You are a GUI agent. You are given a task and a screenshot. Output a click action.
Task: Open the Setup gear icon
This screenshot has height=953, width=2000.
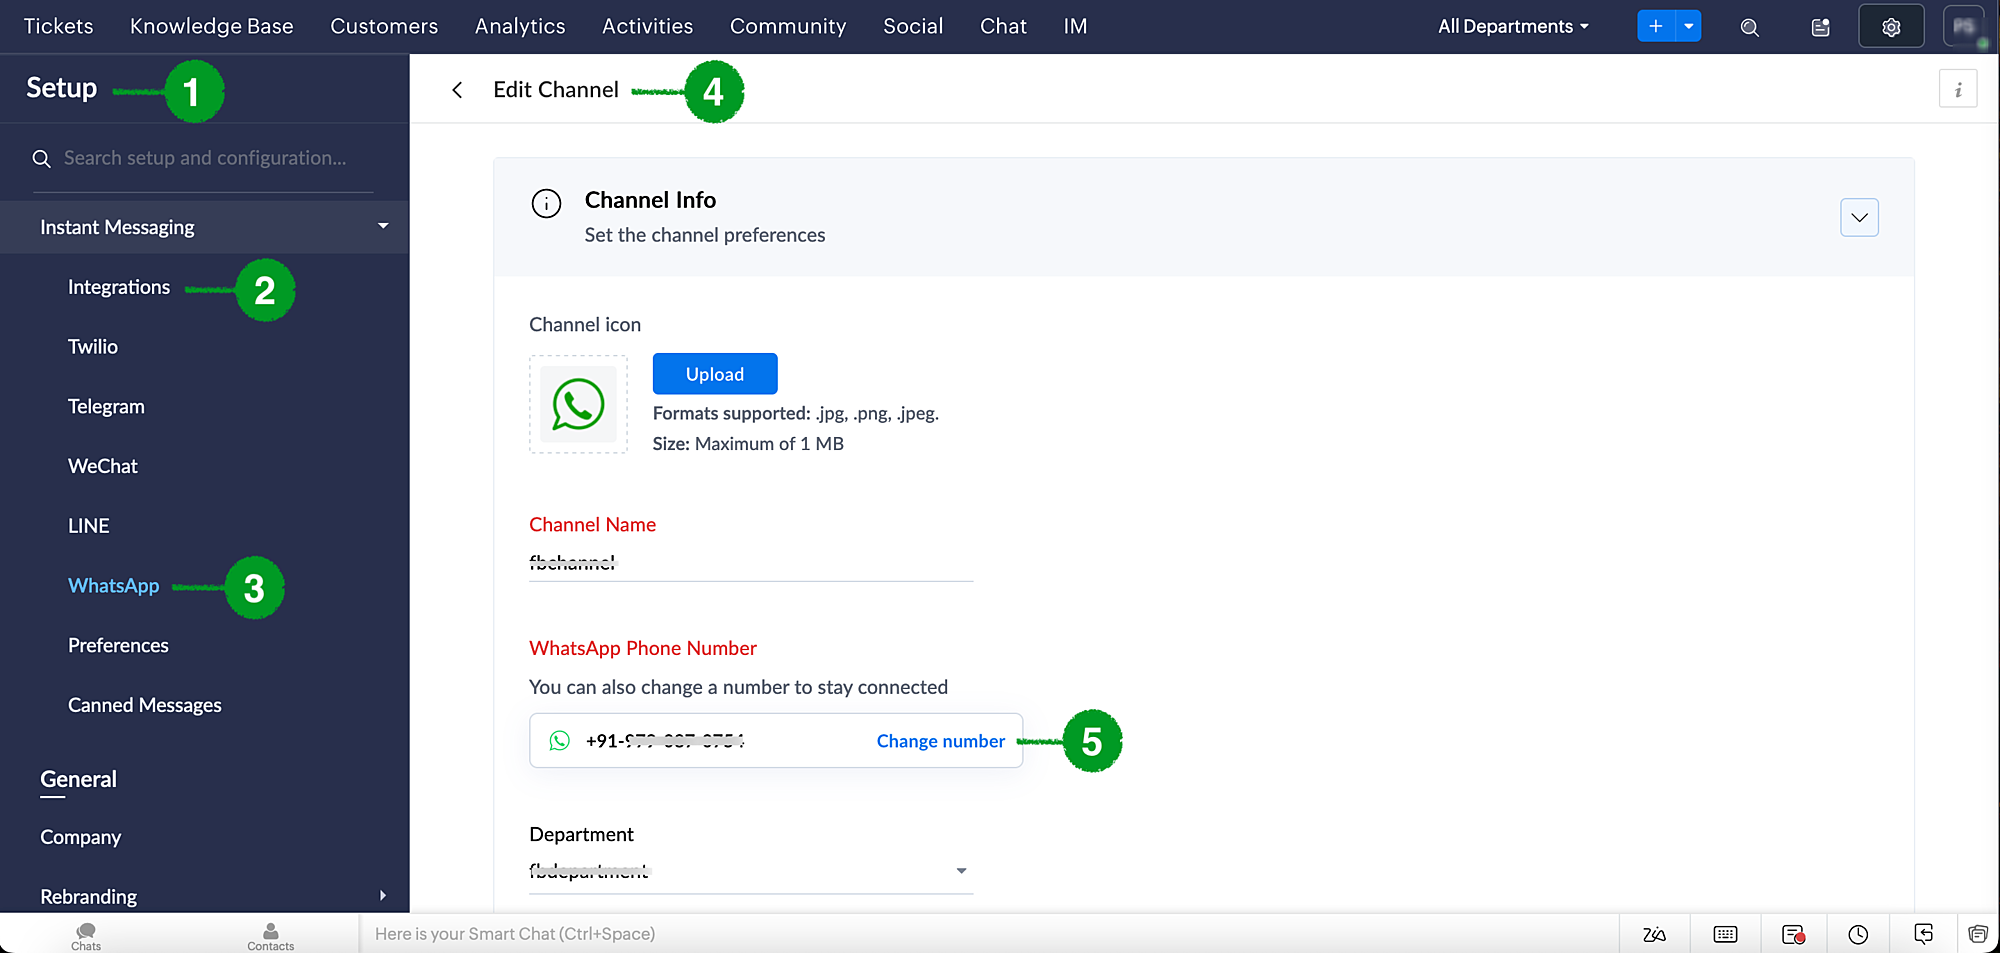(1890, 27)
